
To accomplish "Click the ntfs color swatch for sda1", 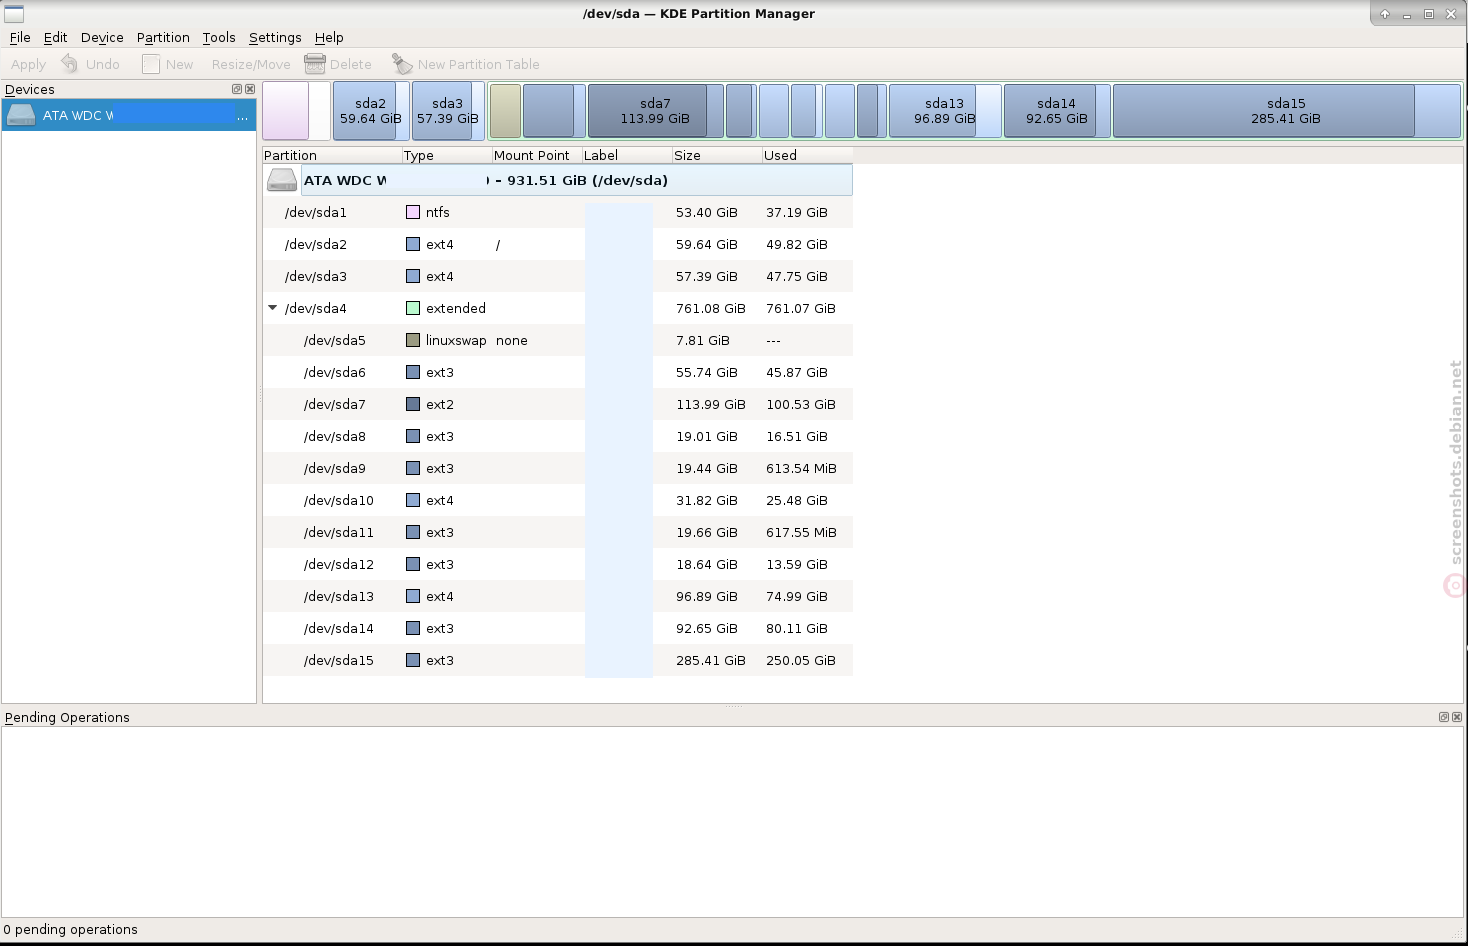I will (413, 212).
